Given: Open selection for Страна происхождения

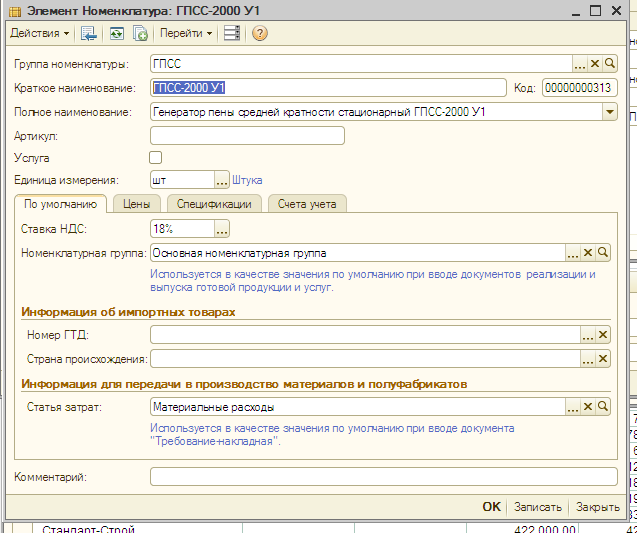Looking at the screenshot, I should point(588,359).
